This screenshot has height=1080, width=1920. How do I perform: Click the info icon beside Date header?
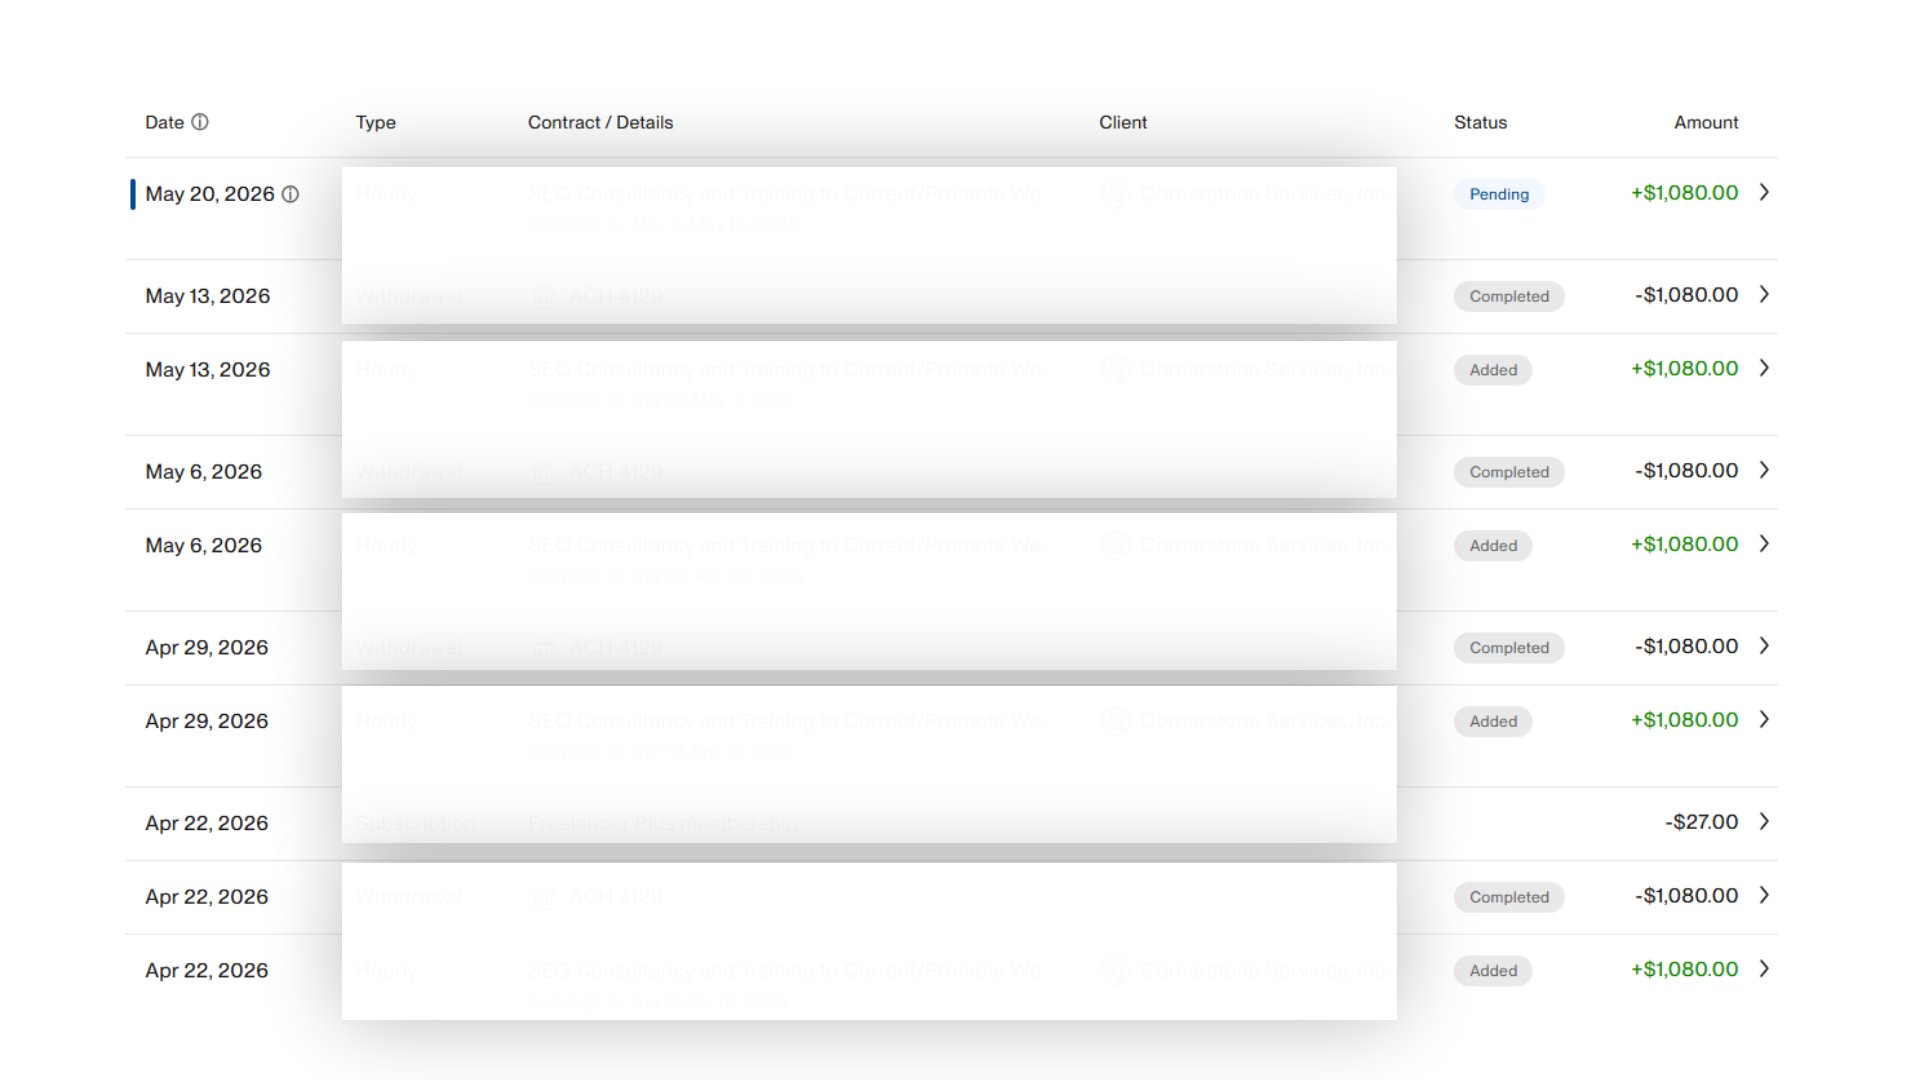coord(200,122)
